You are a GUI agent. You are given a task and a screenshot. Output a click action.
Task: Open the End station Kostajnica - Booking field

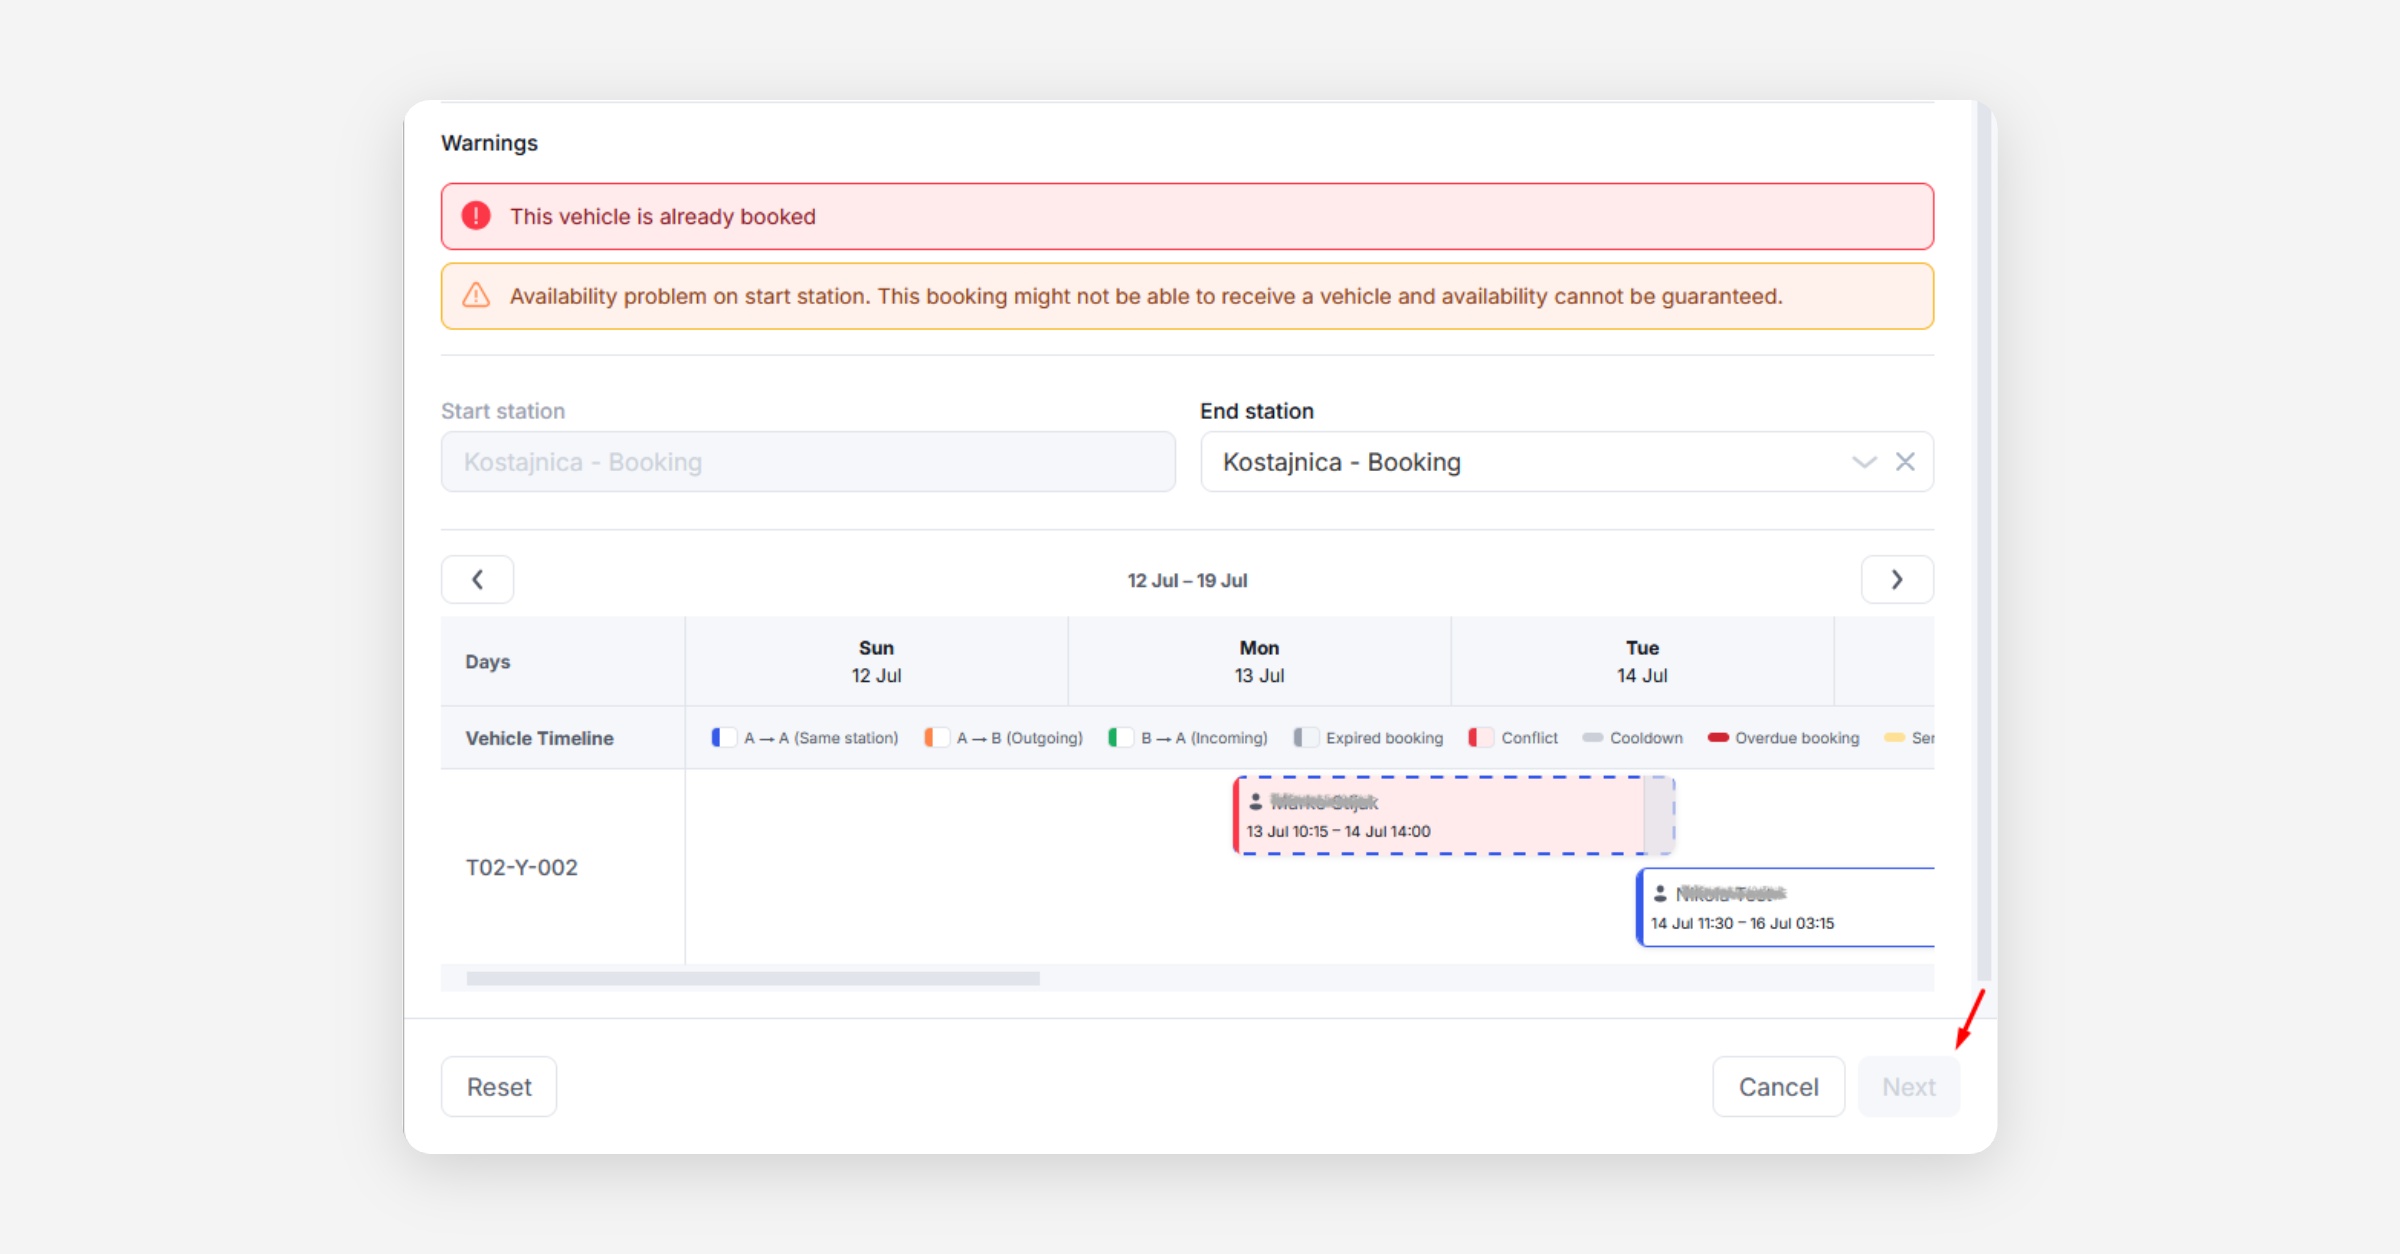click(x=1566, y=462)
